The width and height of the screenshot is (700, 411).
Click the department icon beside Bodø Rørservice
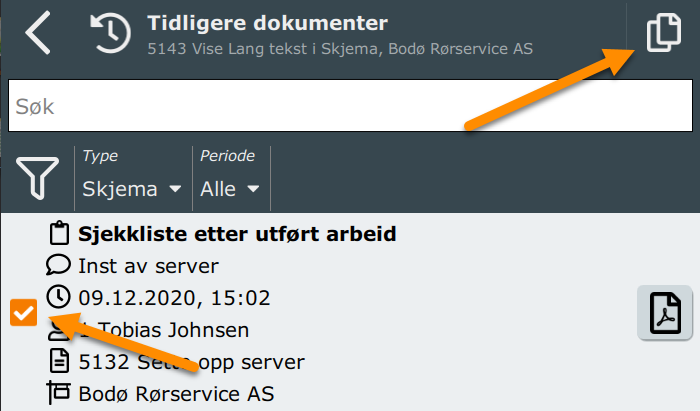click(58, 393)
